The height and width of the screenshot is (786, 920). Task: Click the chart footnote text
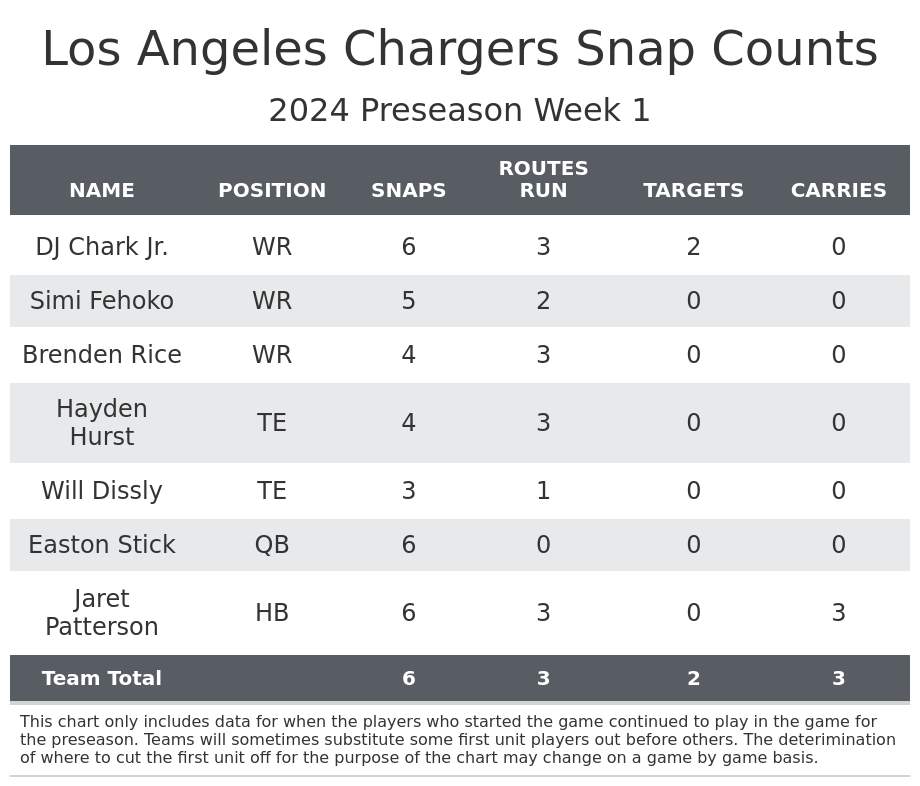458,740
